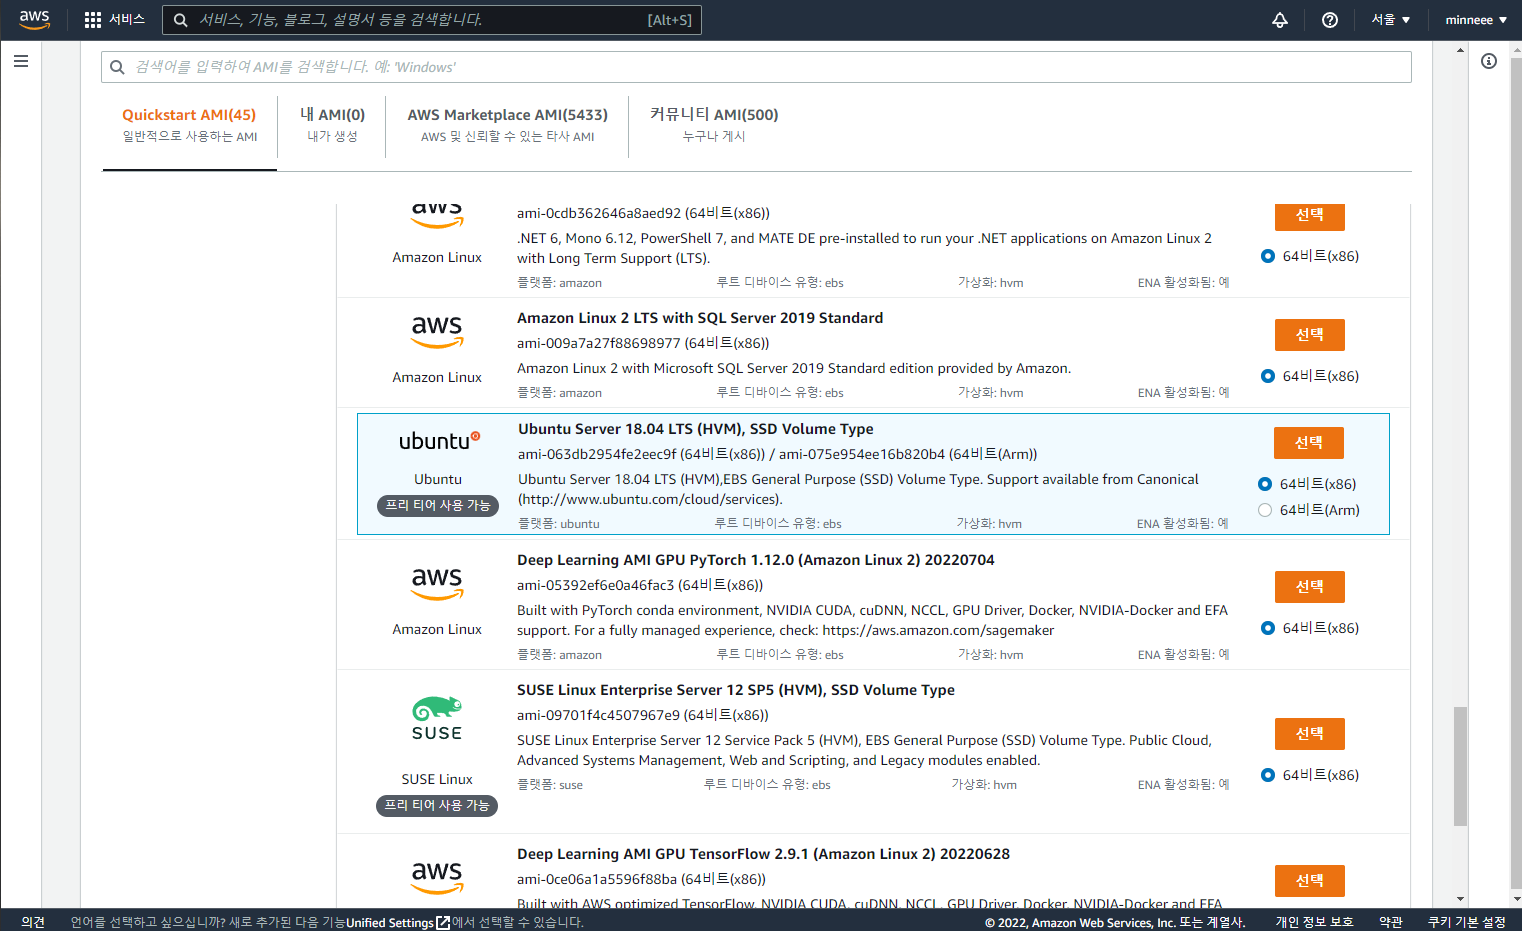Click the magnifier icon in the AMI search field
Viewport: 1522px width, 931px height.
click(117, 67)
